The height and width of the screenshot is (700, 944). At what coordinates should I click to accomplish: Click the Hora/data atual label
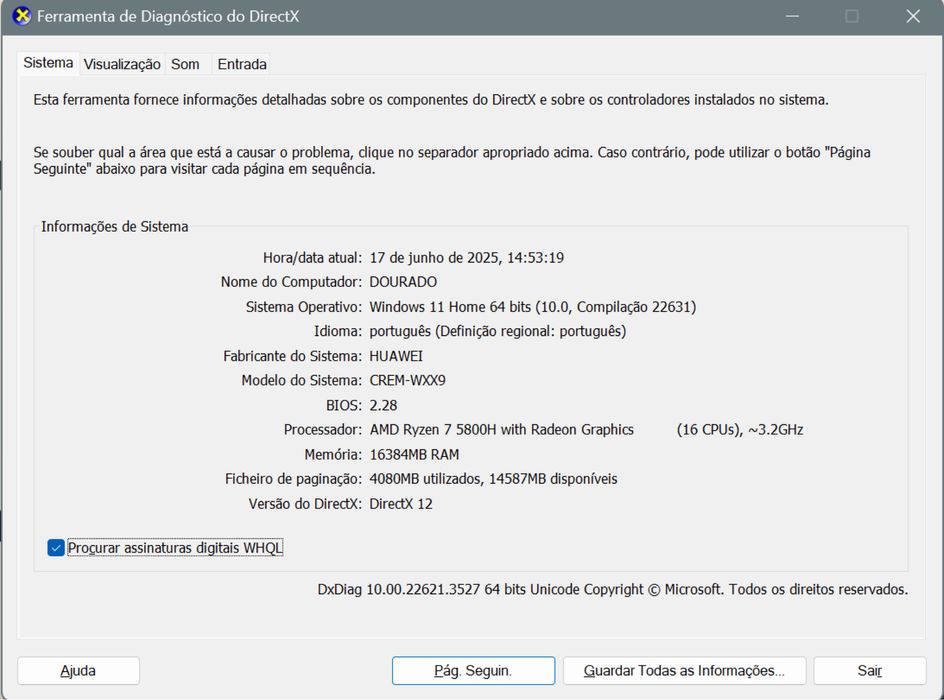[312, 258]
